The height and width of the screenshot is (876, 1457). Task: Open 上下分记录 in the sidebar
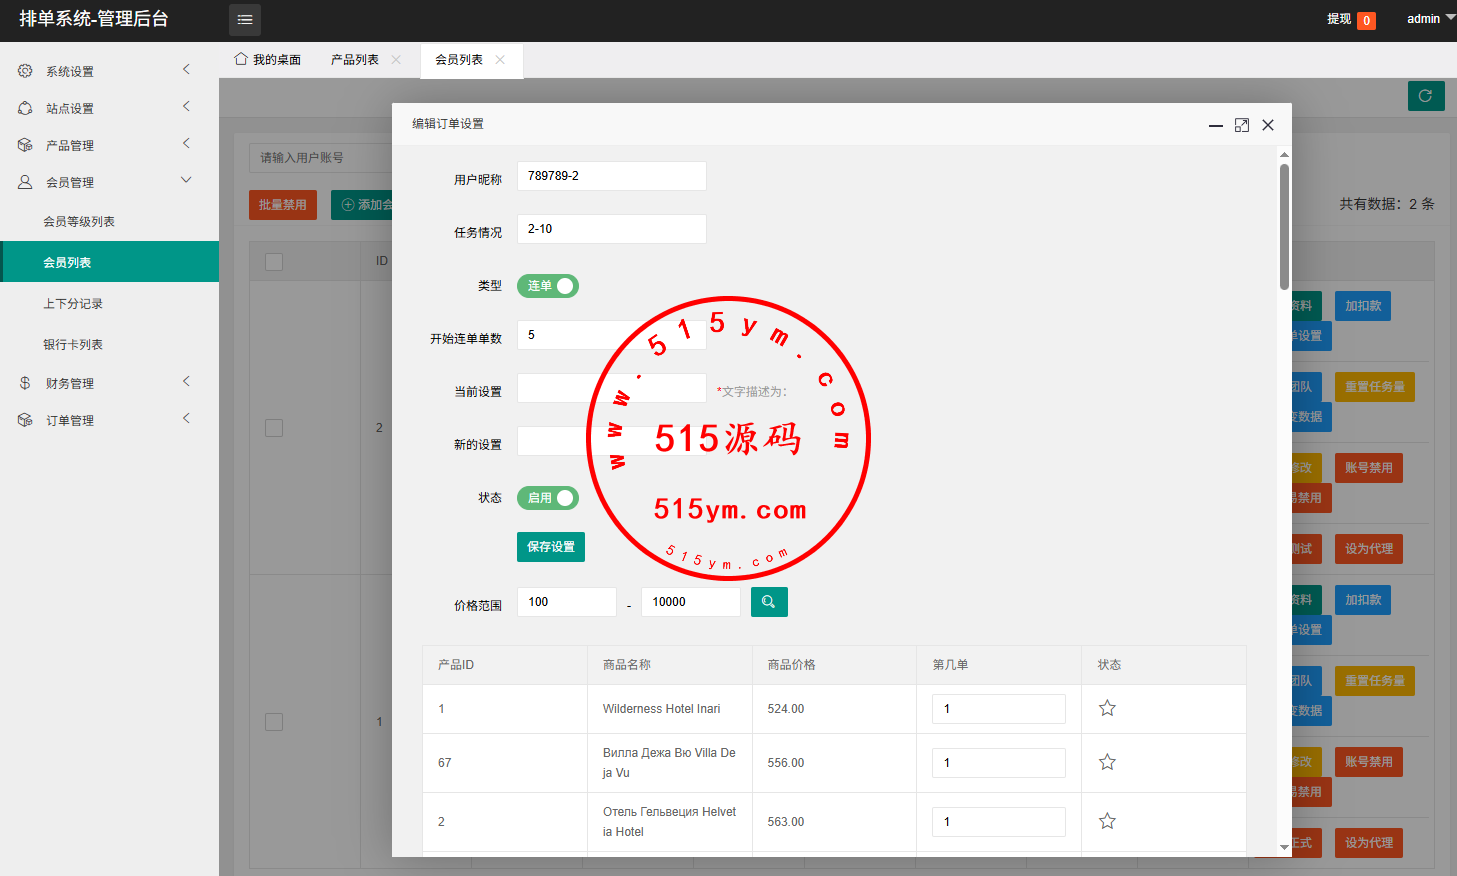(73, 304)
